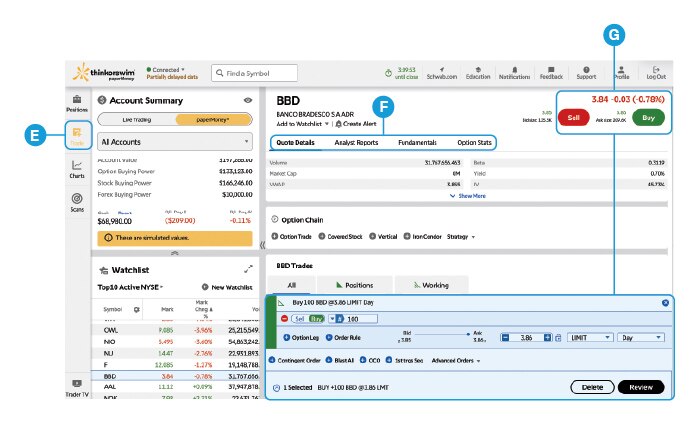This screenshot has width=700, height=428.
Task: Collapse the Option Chain section
Action: pos(275,220)
